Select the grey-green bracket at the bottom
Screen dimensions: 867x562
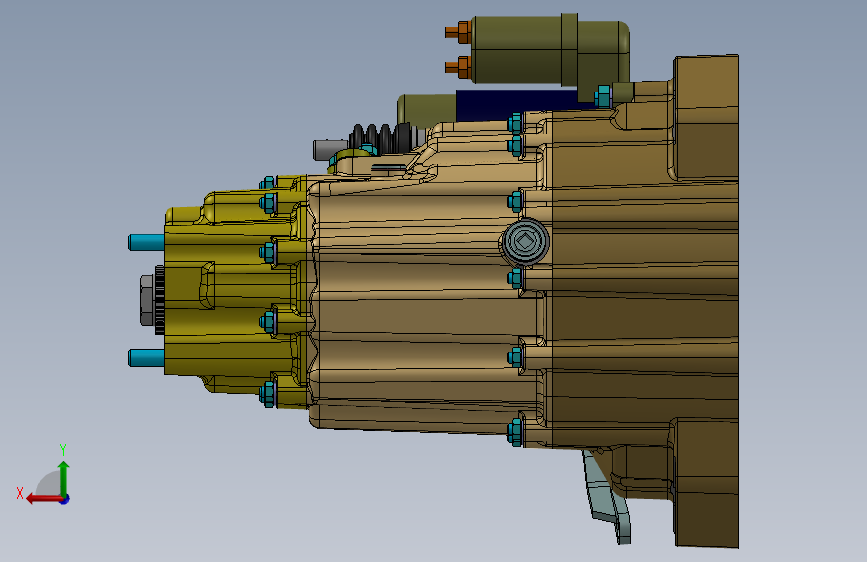(x=607, y=496)
